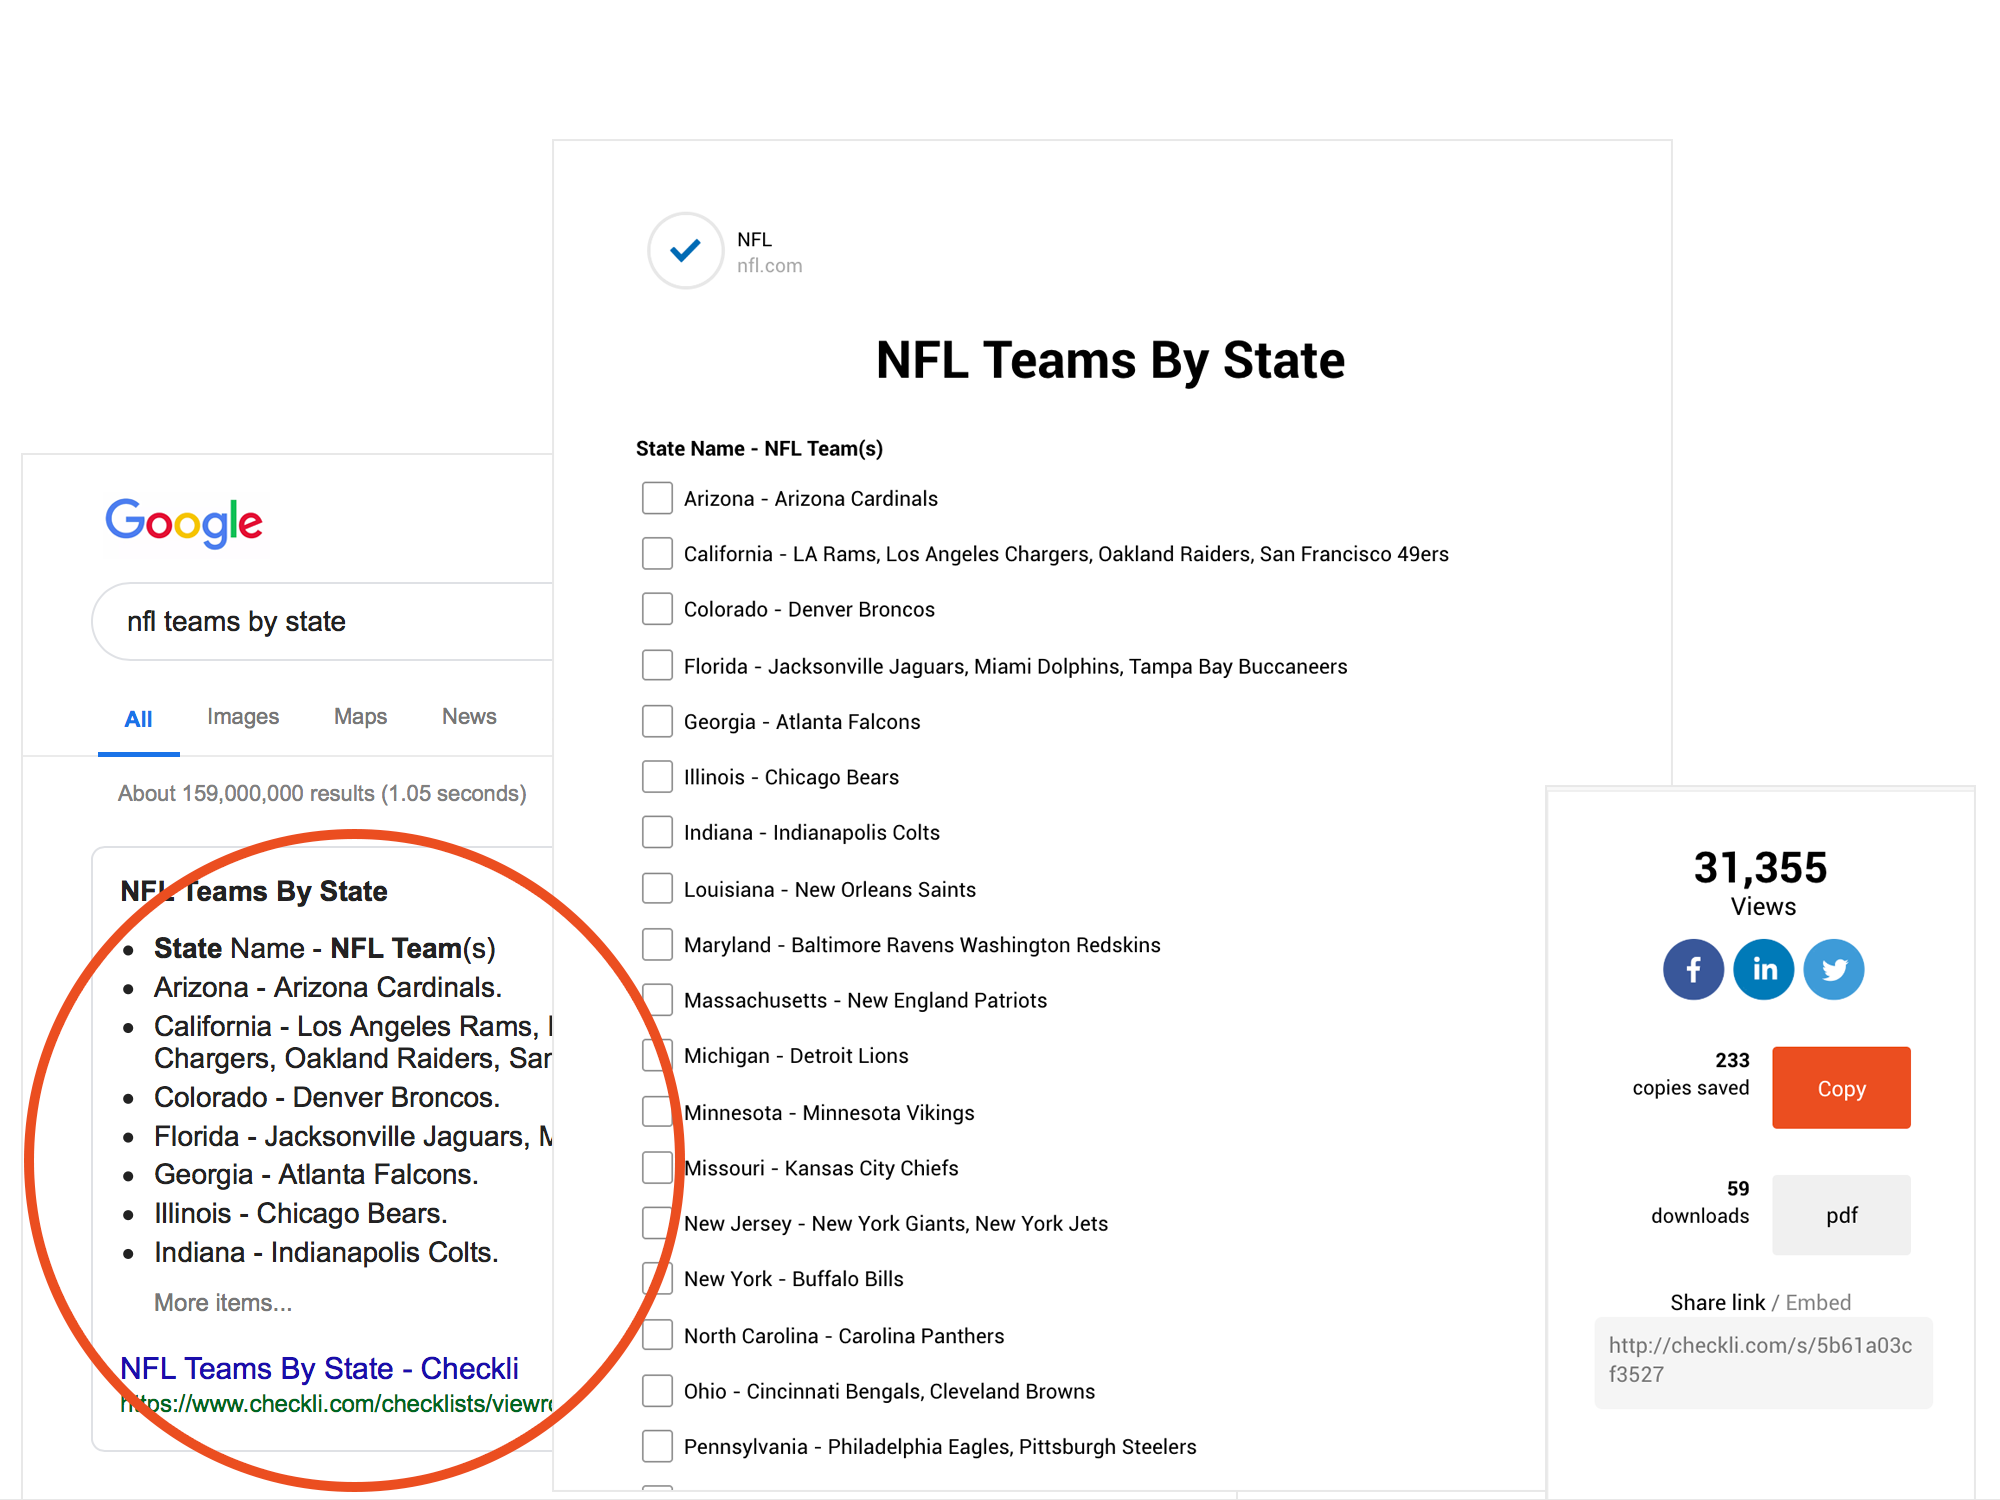Mark the Illinois - Chicago Bears checkbox
This screenshot has height=1500, width=2000.
657,777
